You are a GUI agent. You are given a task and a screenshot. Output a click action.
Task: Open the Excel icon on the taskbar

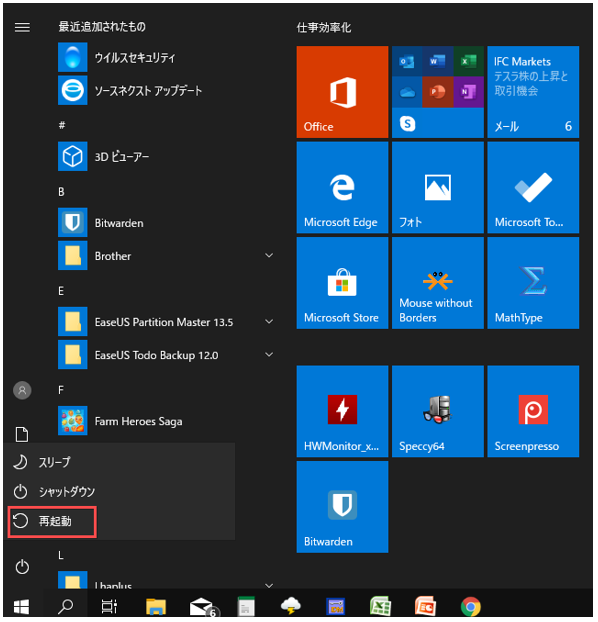click(380, 607)
